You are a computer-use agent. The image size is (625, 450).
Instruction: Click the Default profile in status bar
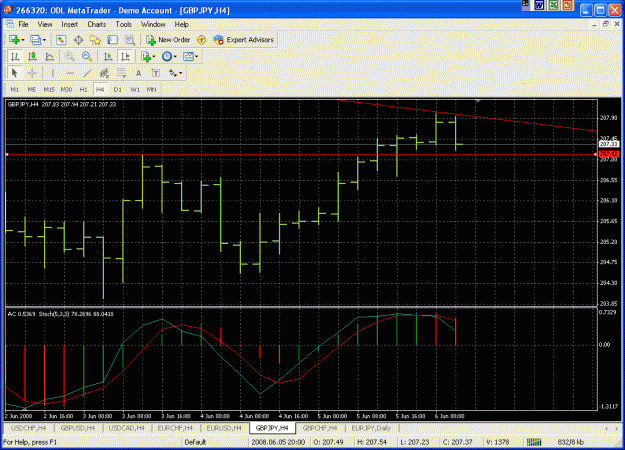coord(195,442)
